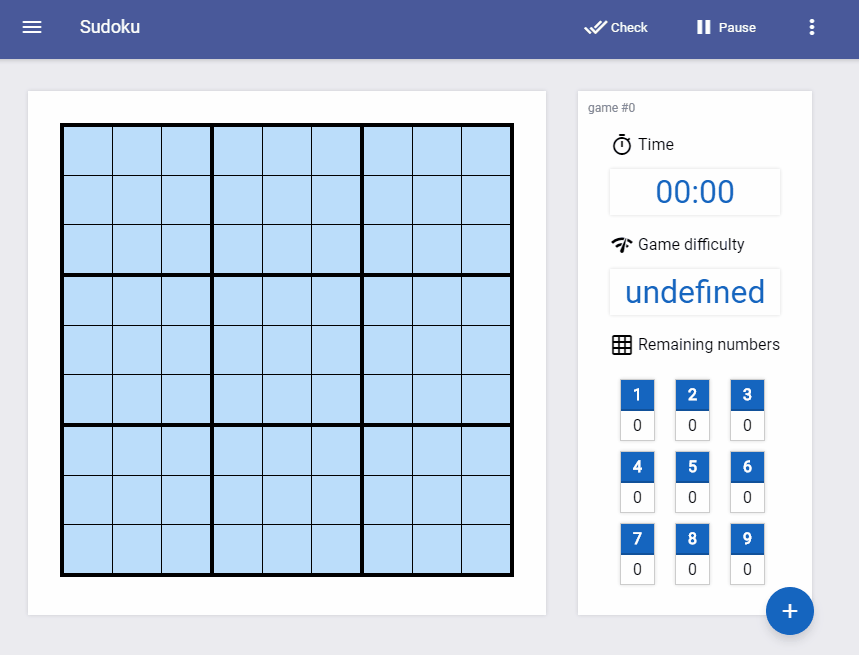Click the double-checkmark Check icon

point(597,27)
